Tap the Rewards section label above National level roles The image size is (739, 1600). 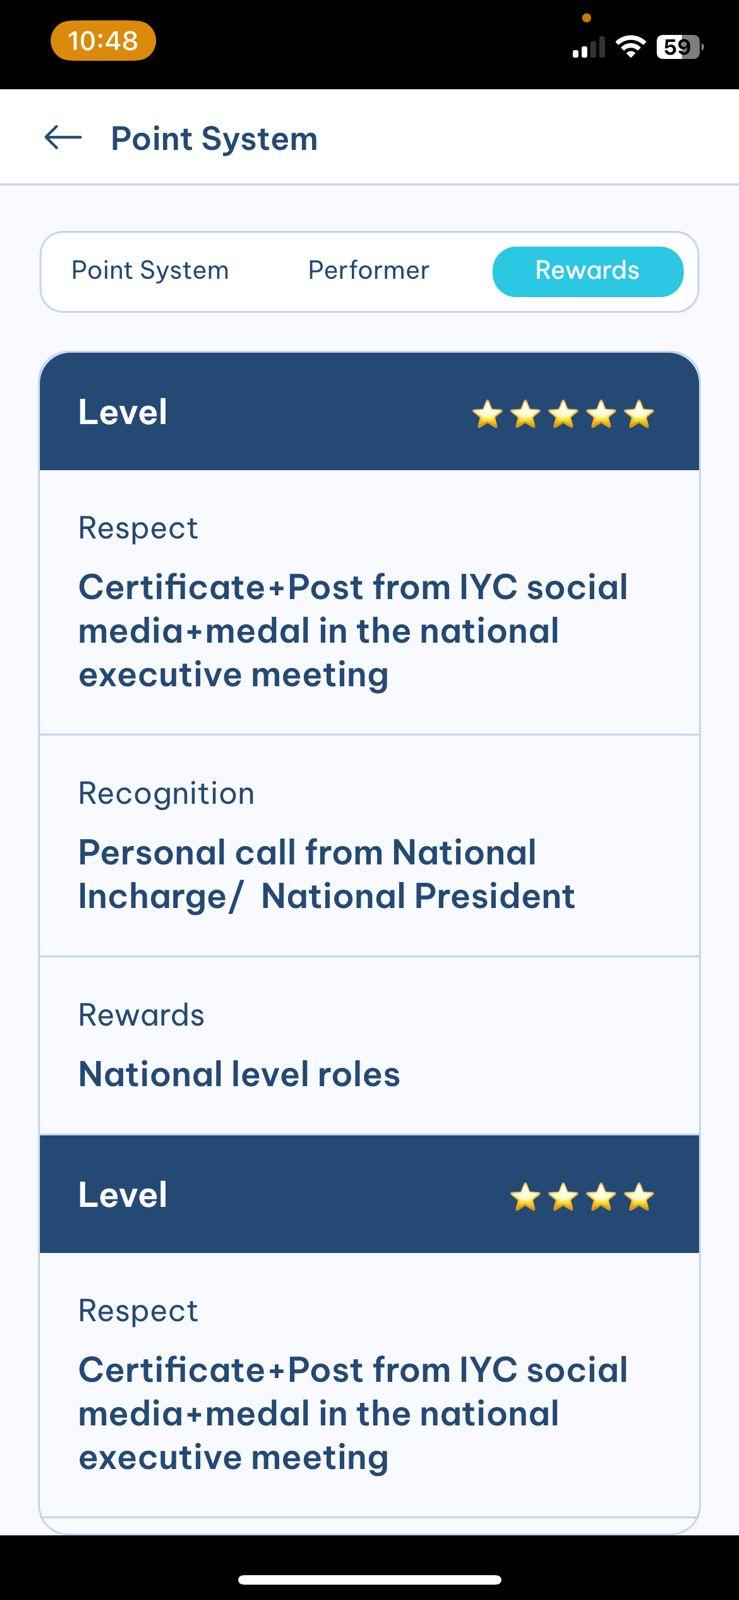141,1015
